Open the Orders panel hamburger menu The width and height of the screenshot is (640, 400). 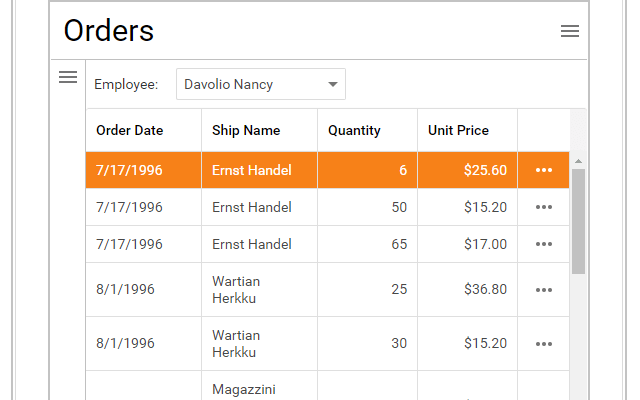point(570,31)
